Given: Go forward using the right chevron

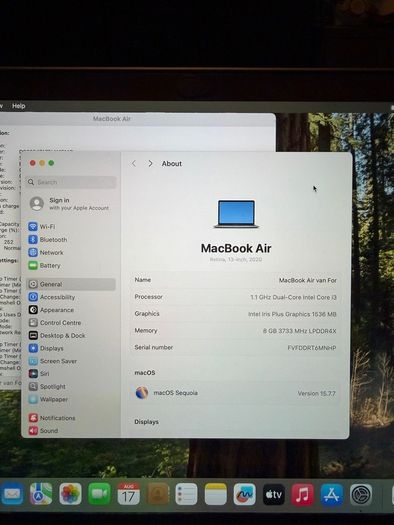Looking at the screenshot, I should pyautogui.click(x=150, y=163).
